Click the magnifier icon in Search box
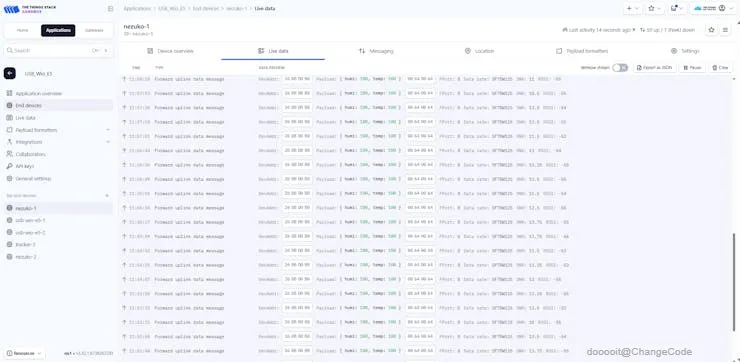Screen dimensions: 740x362 point(9,51)
